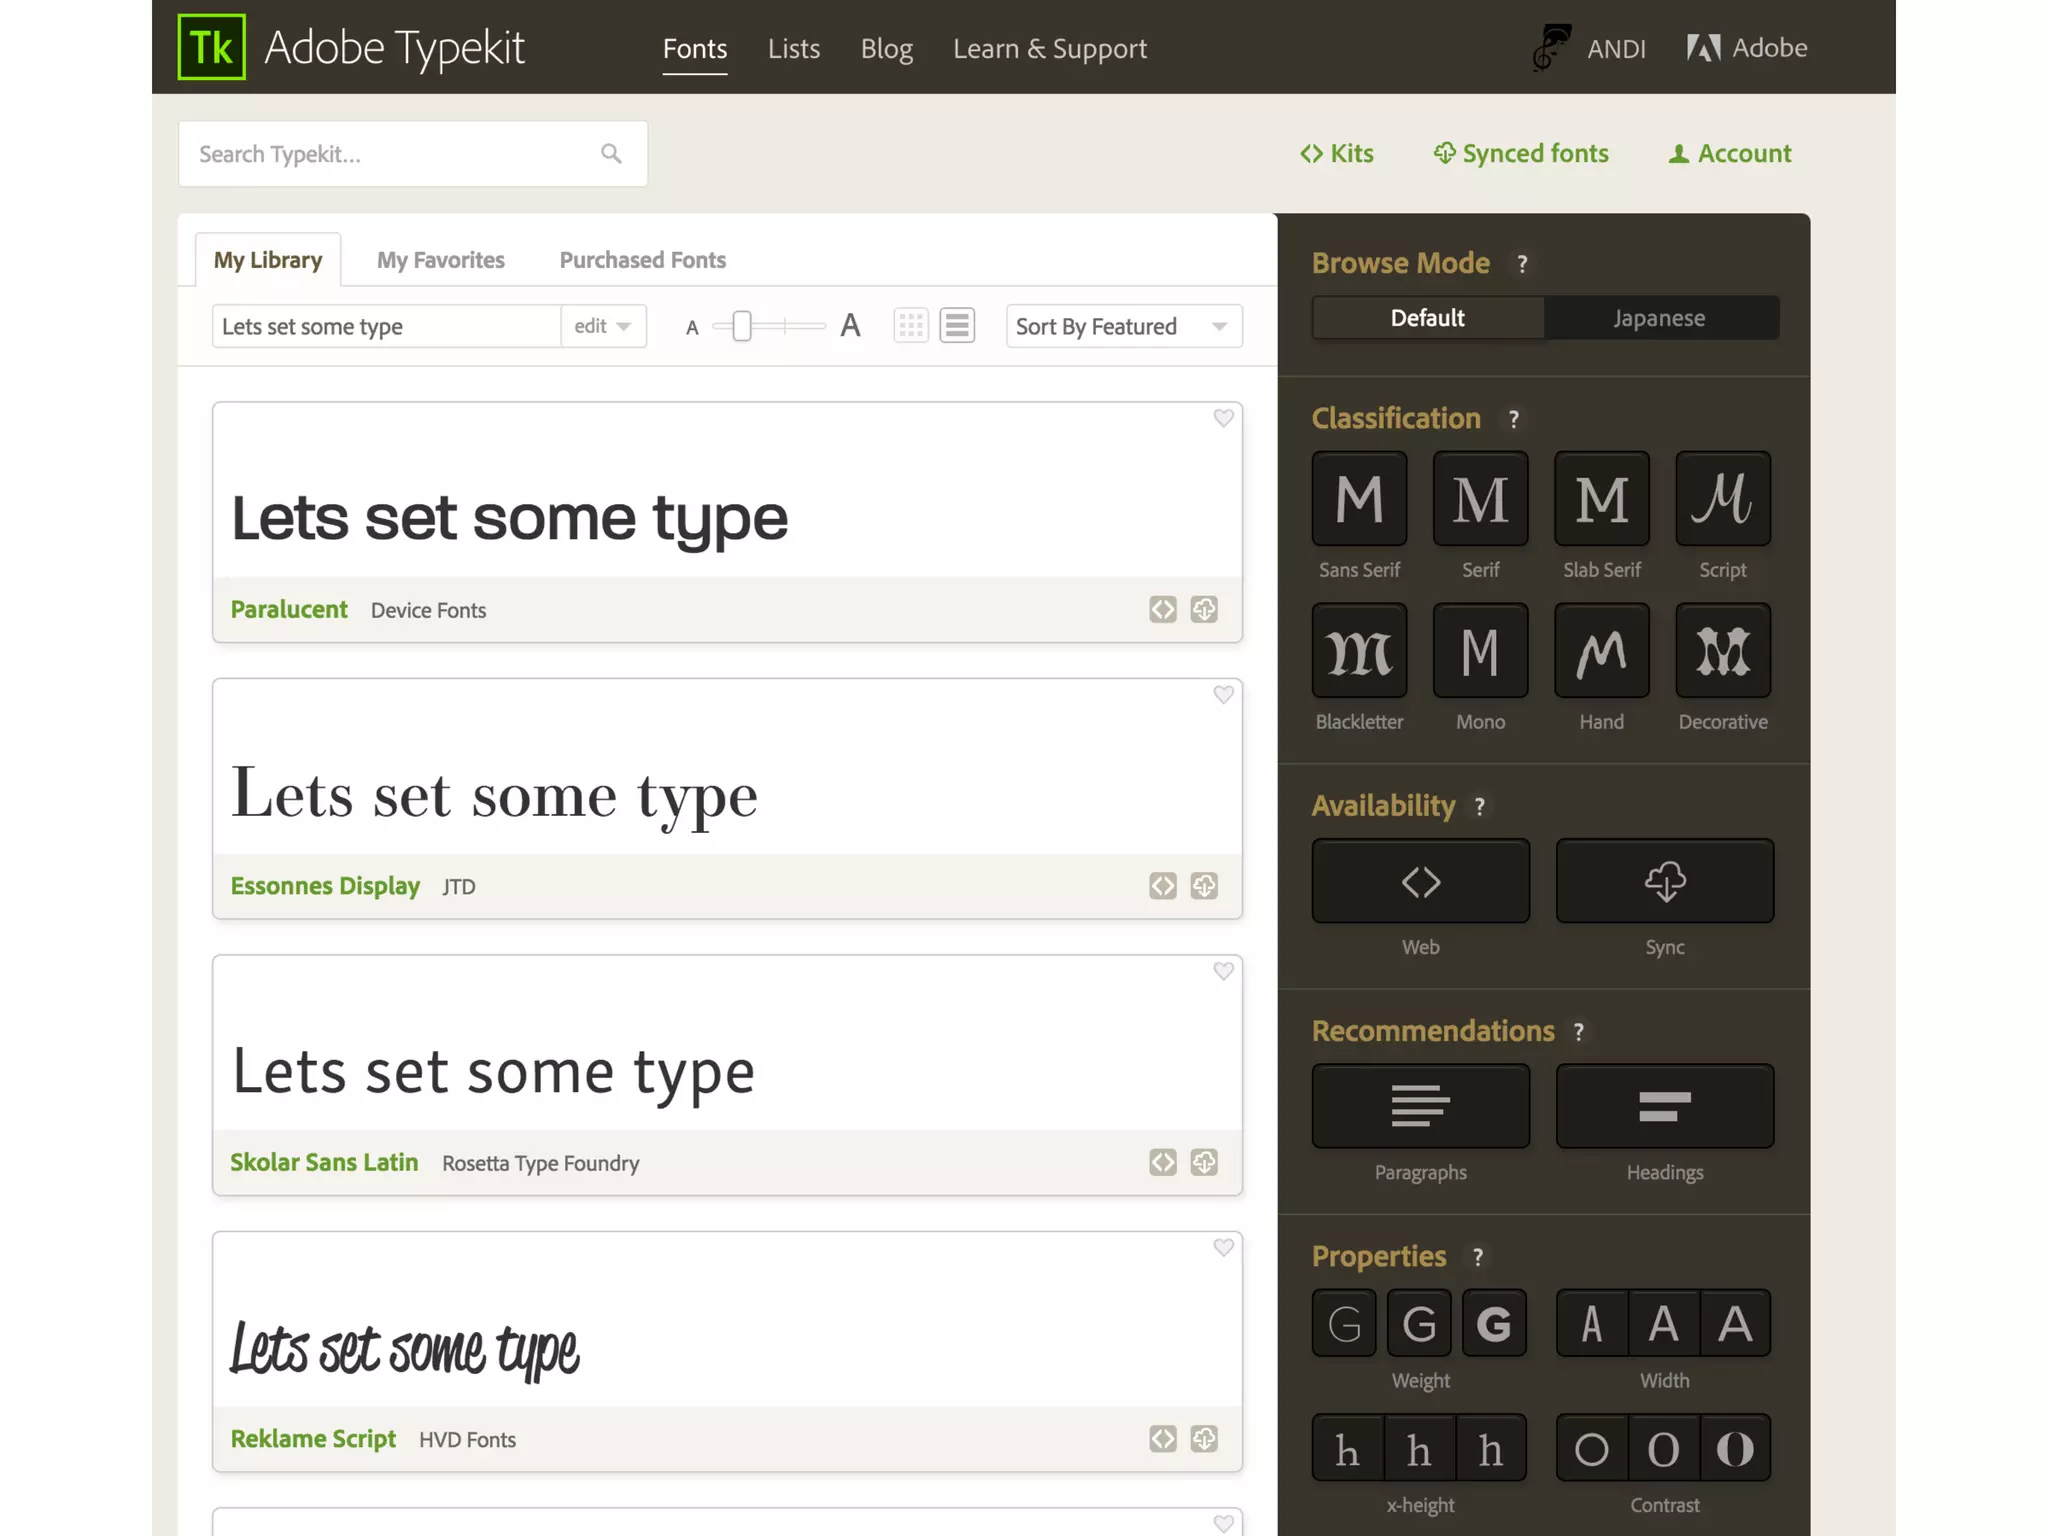Screen dimensions: 2048x1536
Task: Filter fonts by Script classification
Action: tap(1722, 499)
